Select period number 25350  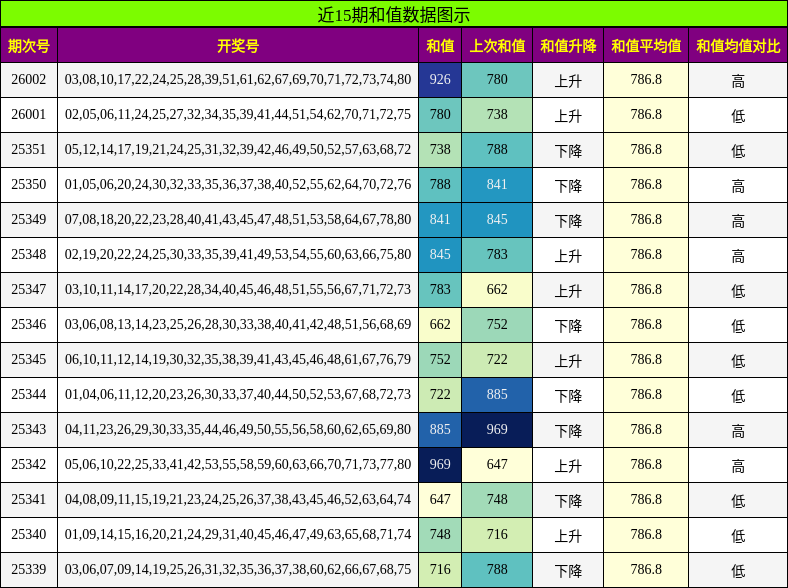(x=29, y=184)
